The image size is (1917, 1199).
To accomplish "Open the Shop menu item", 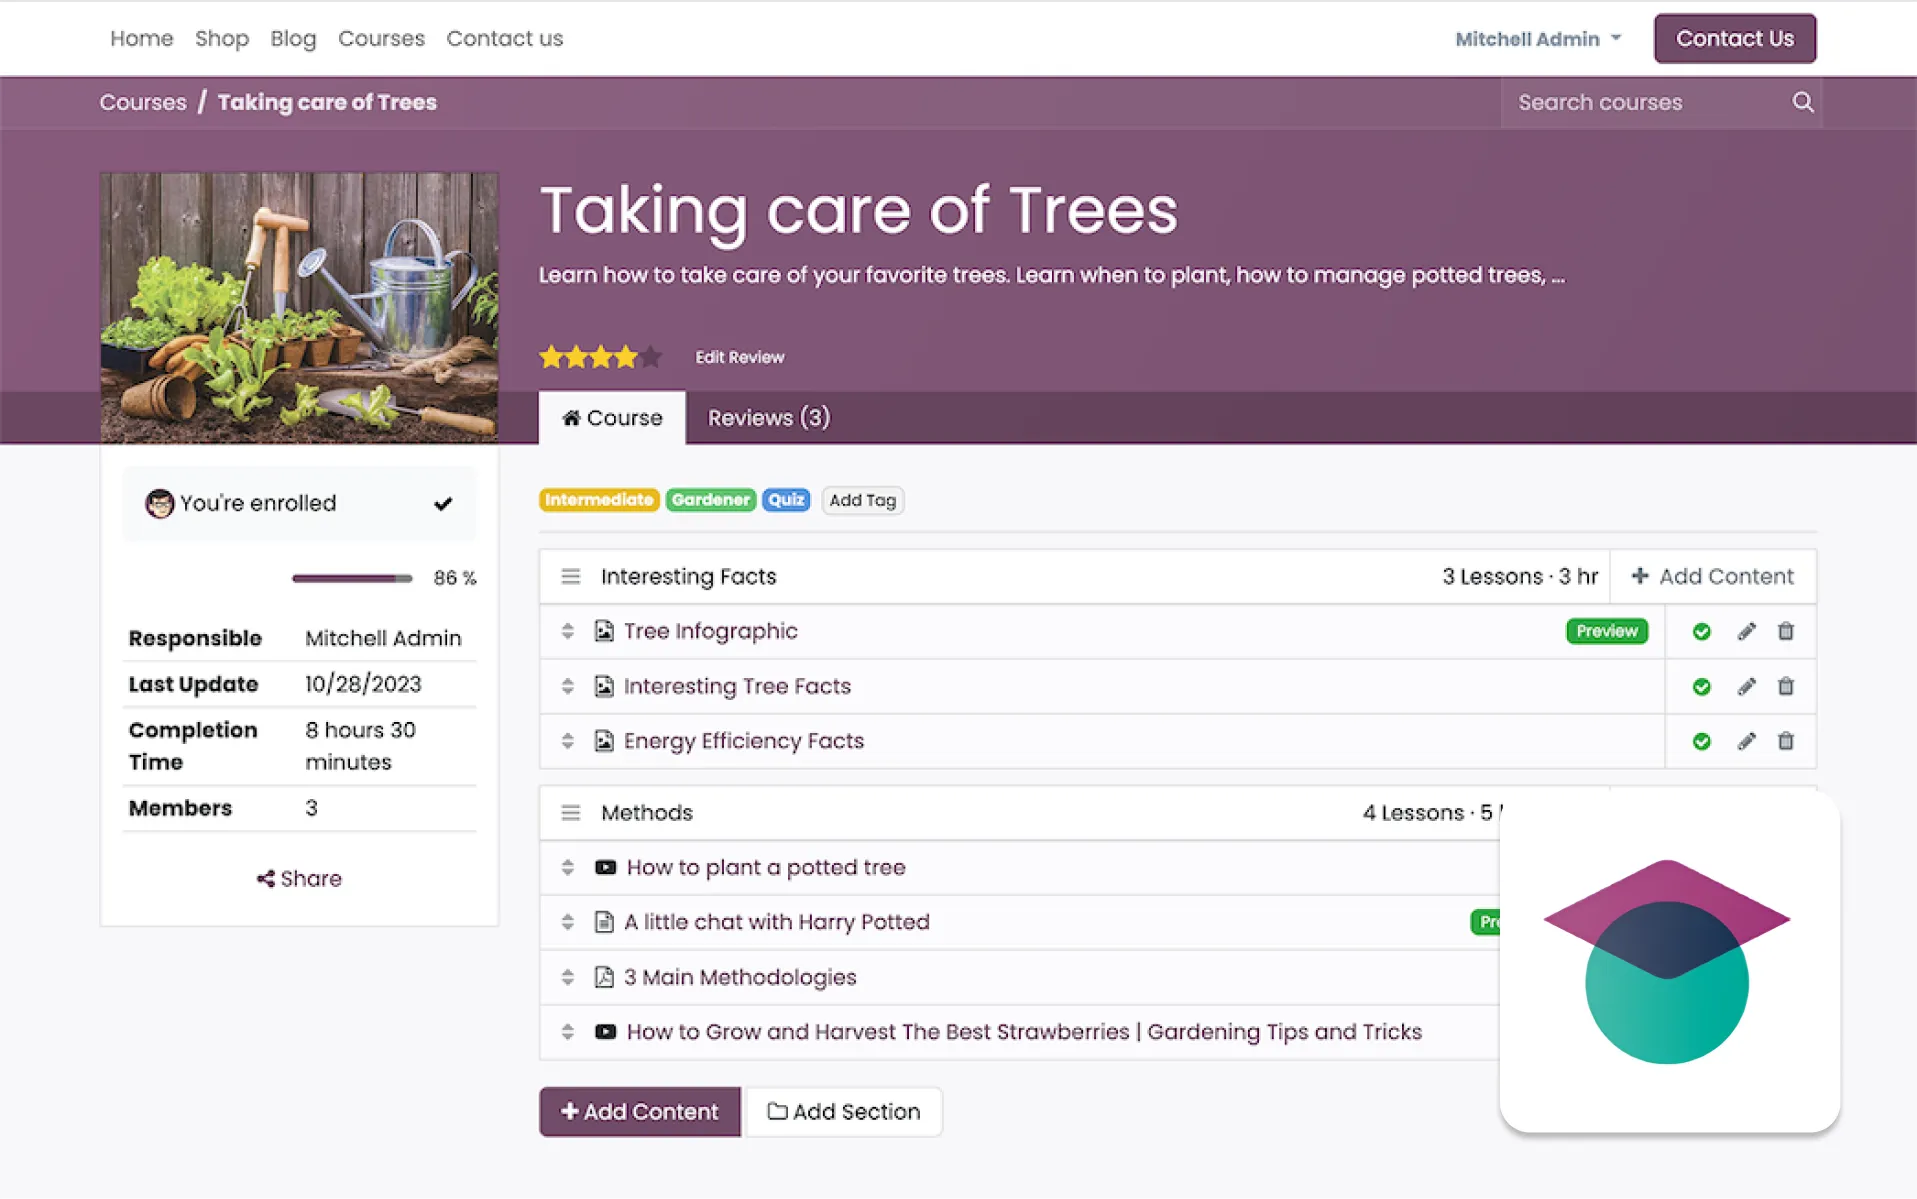I will [222, 38].
